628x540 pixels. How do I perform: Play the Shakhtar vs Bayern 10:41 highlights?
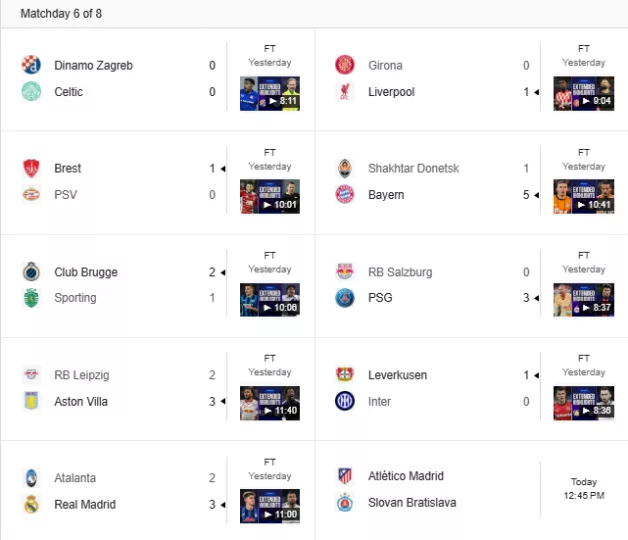tap(584, 196)
